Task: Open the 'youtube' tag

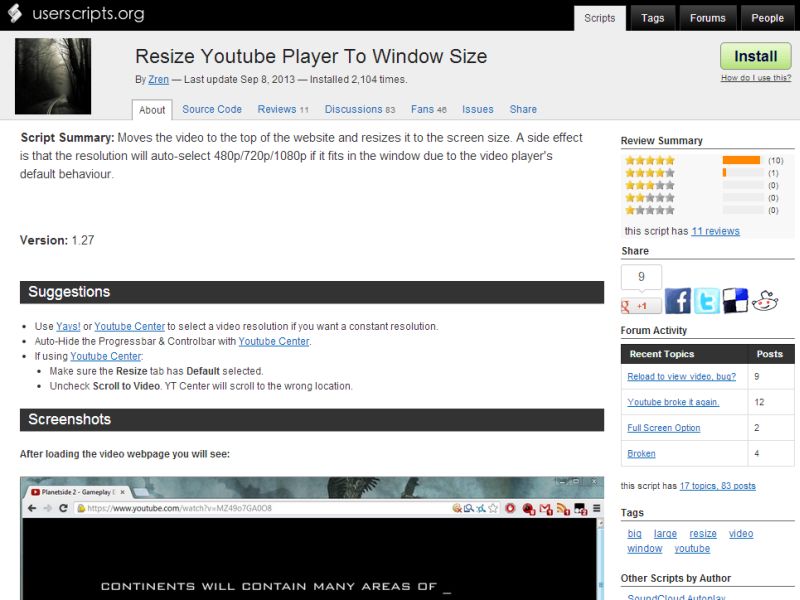Action: pyautogui.click(x=692, y=549)
